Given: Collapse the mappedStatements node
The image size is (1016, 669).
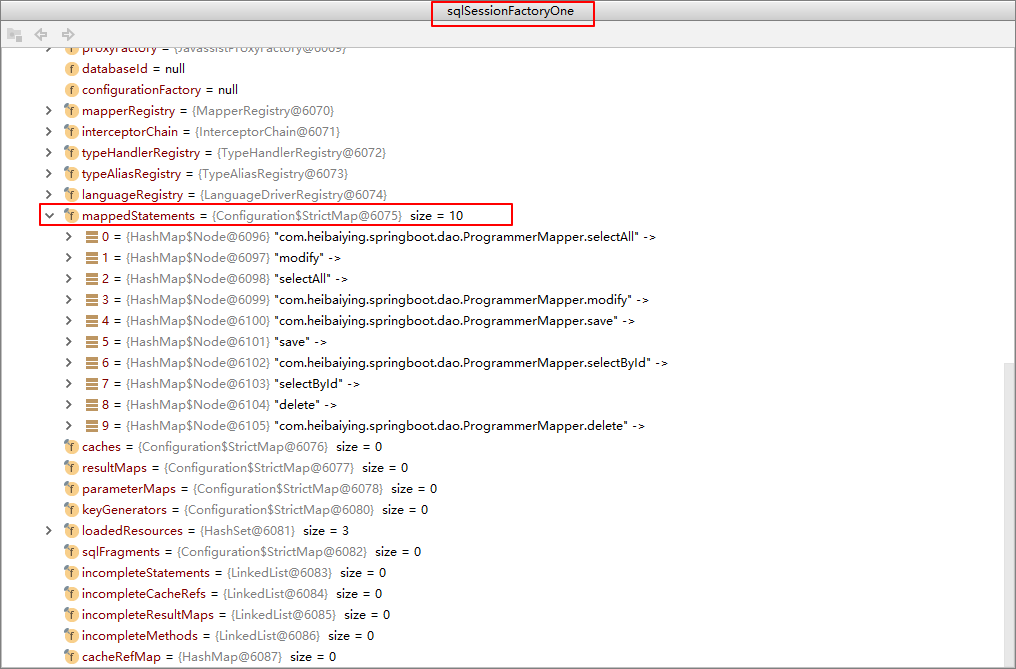Looking at the screenshot, I should click(x=48, y=216).
